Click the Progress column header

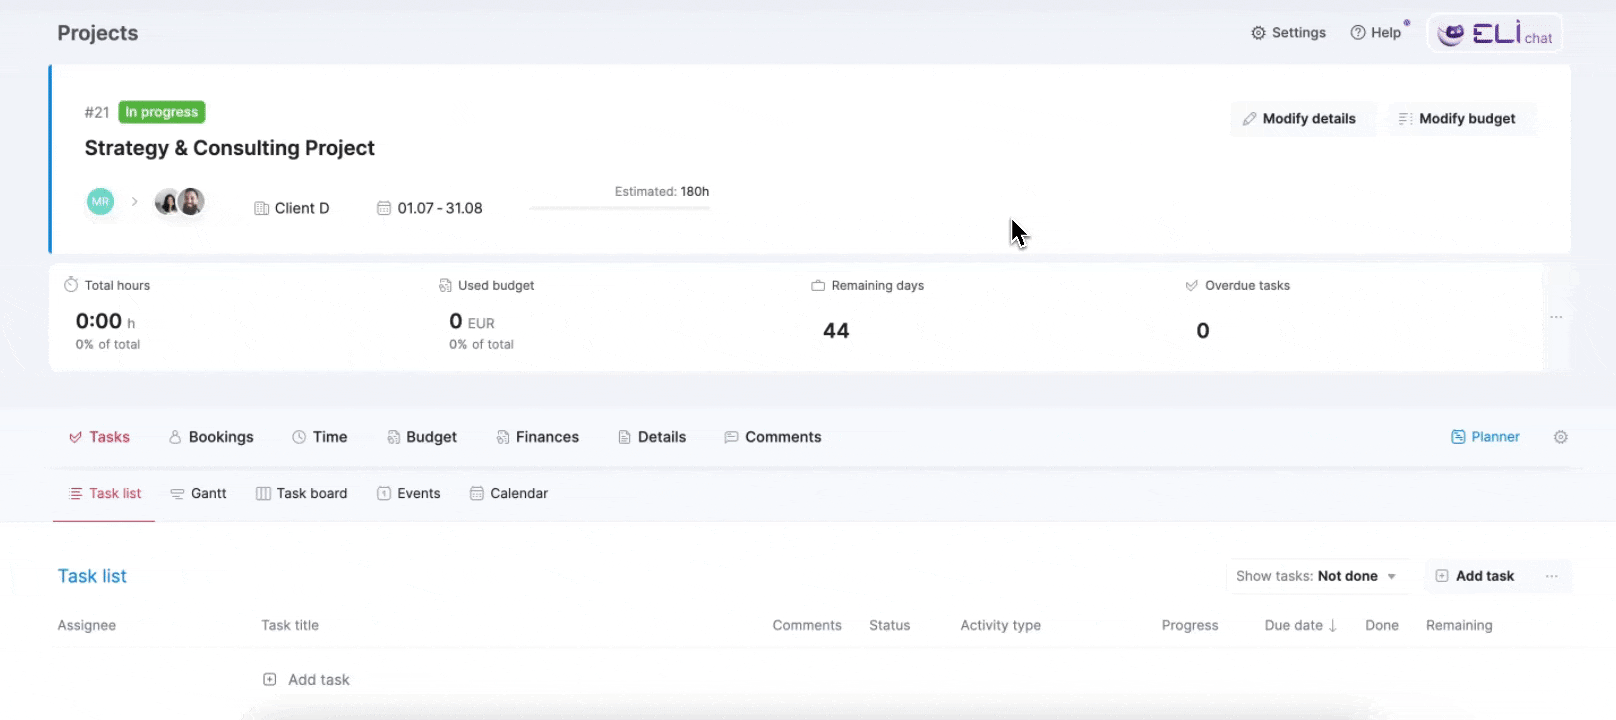(x=1190, y=625)
